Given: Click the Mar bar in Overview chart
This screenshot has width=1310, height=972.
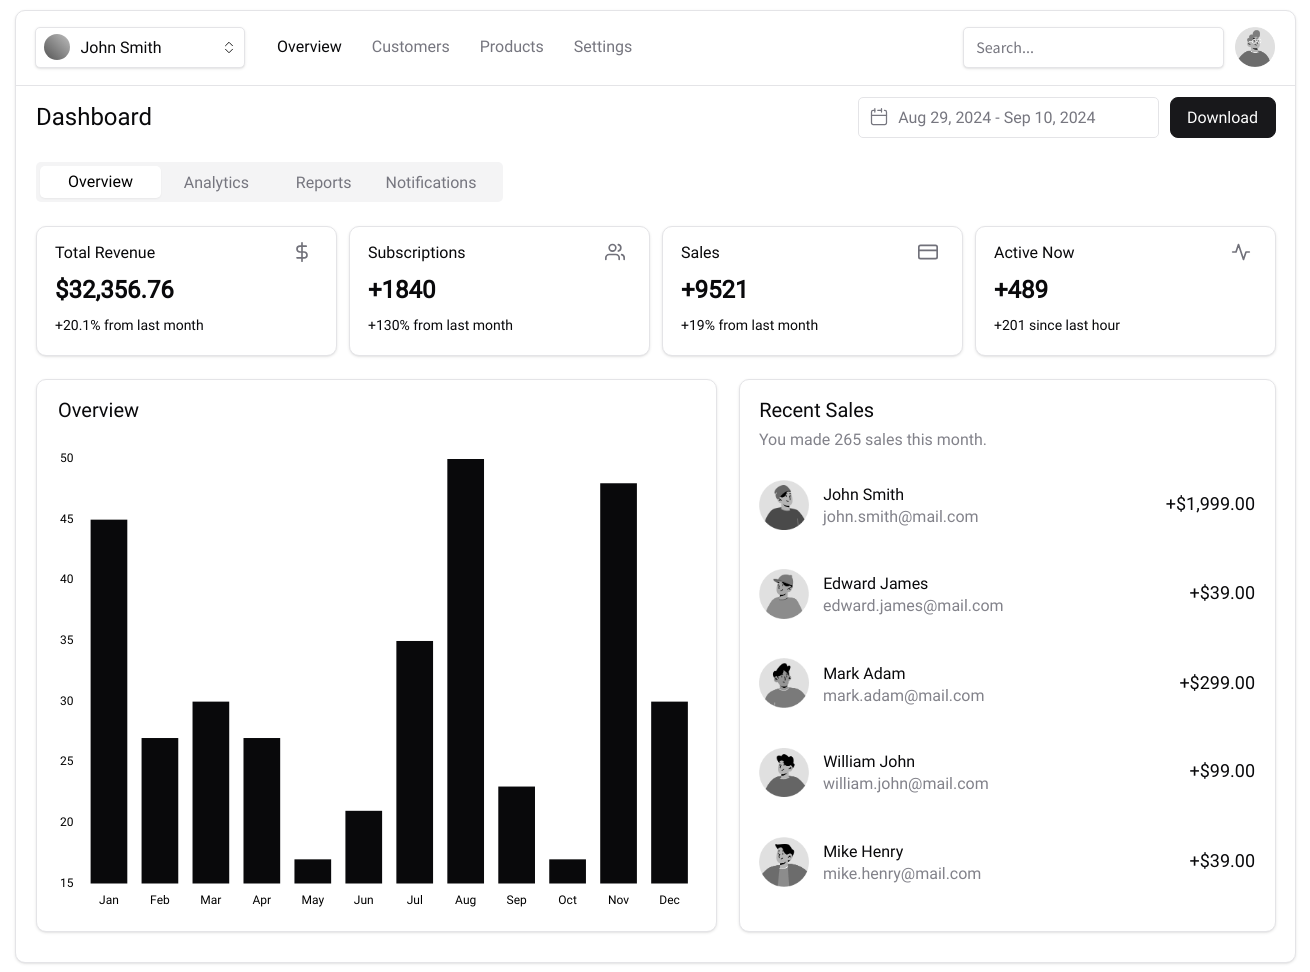Looking at the screenshot, I should (x=210, y=792).
